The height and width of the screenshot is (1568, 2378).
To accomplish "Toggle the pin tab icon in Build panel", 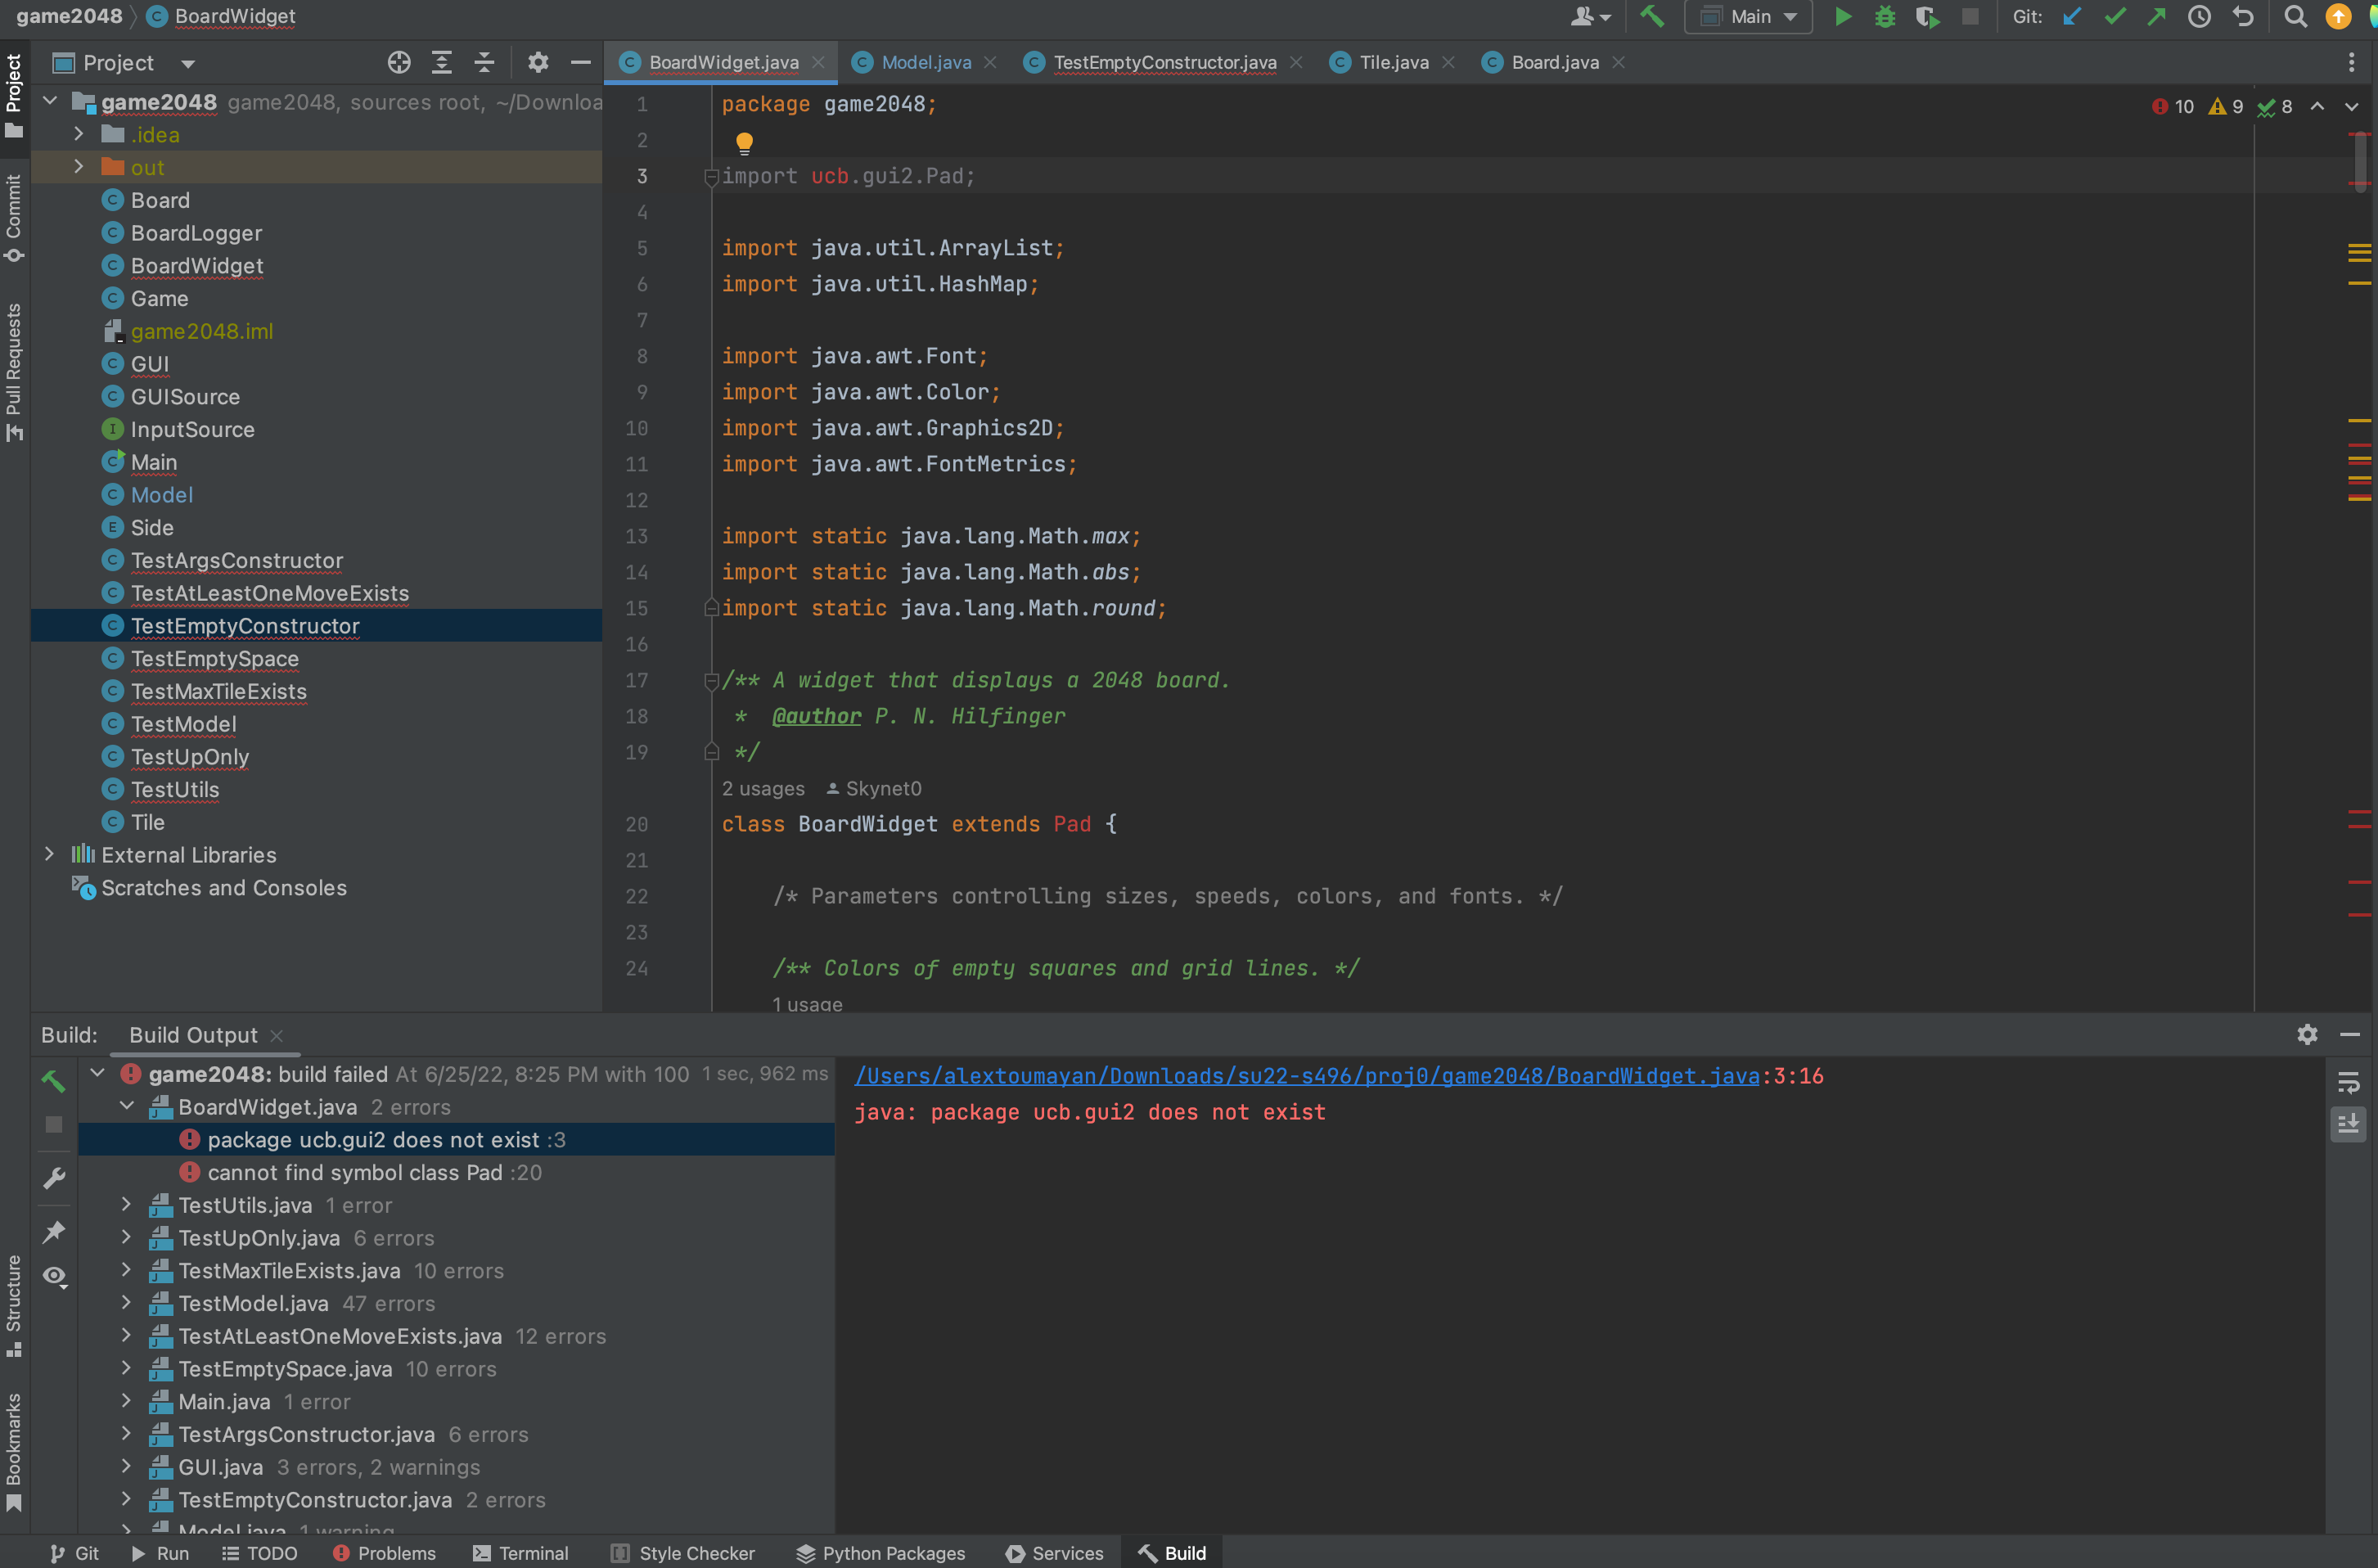I will coord(54,1231).
